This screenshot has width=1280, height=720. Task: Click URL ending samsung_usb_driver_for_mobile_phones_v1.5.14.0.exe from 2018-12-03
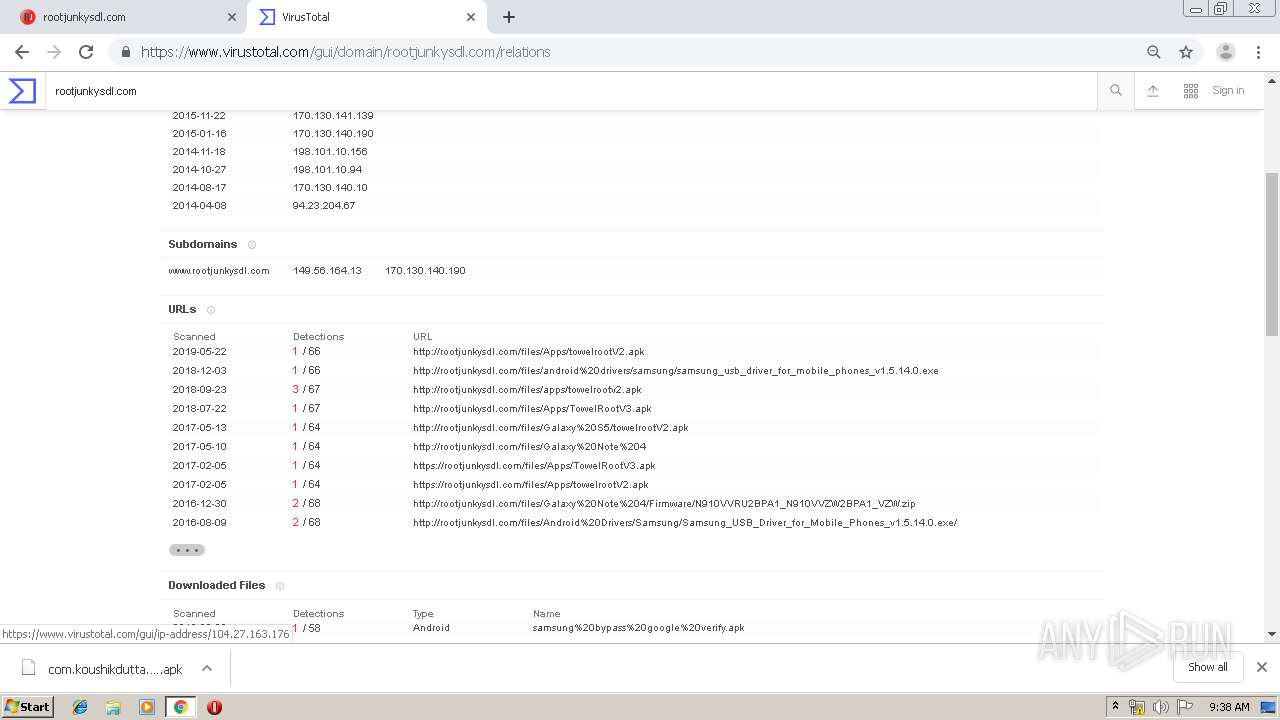[676, 371]
